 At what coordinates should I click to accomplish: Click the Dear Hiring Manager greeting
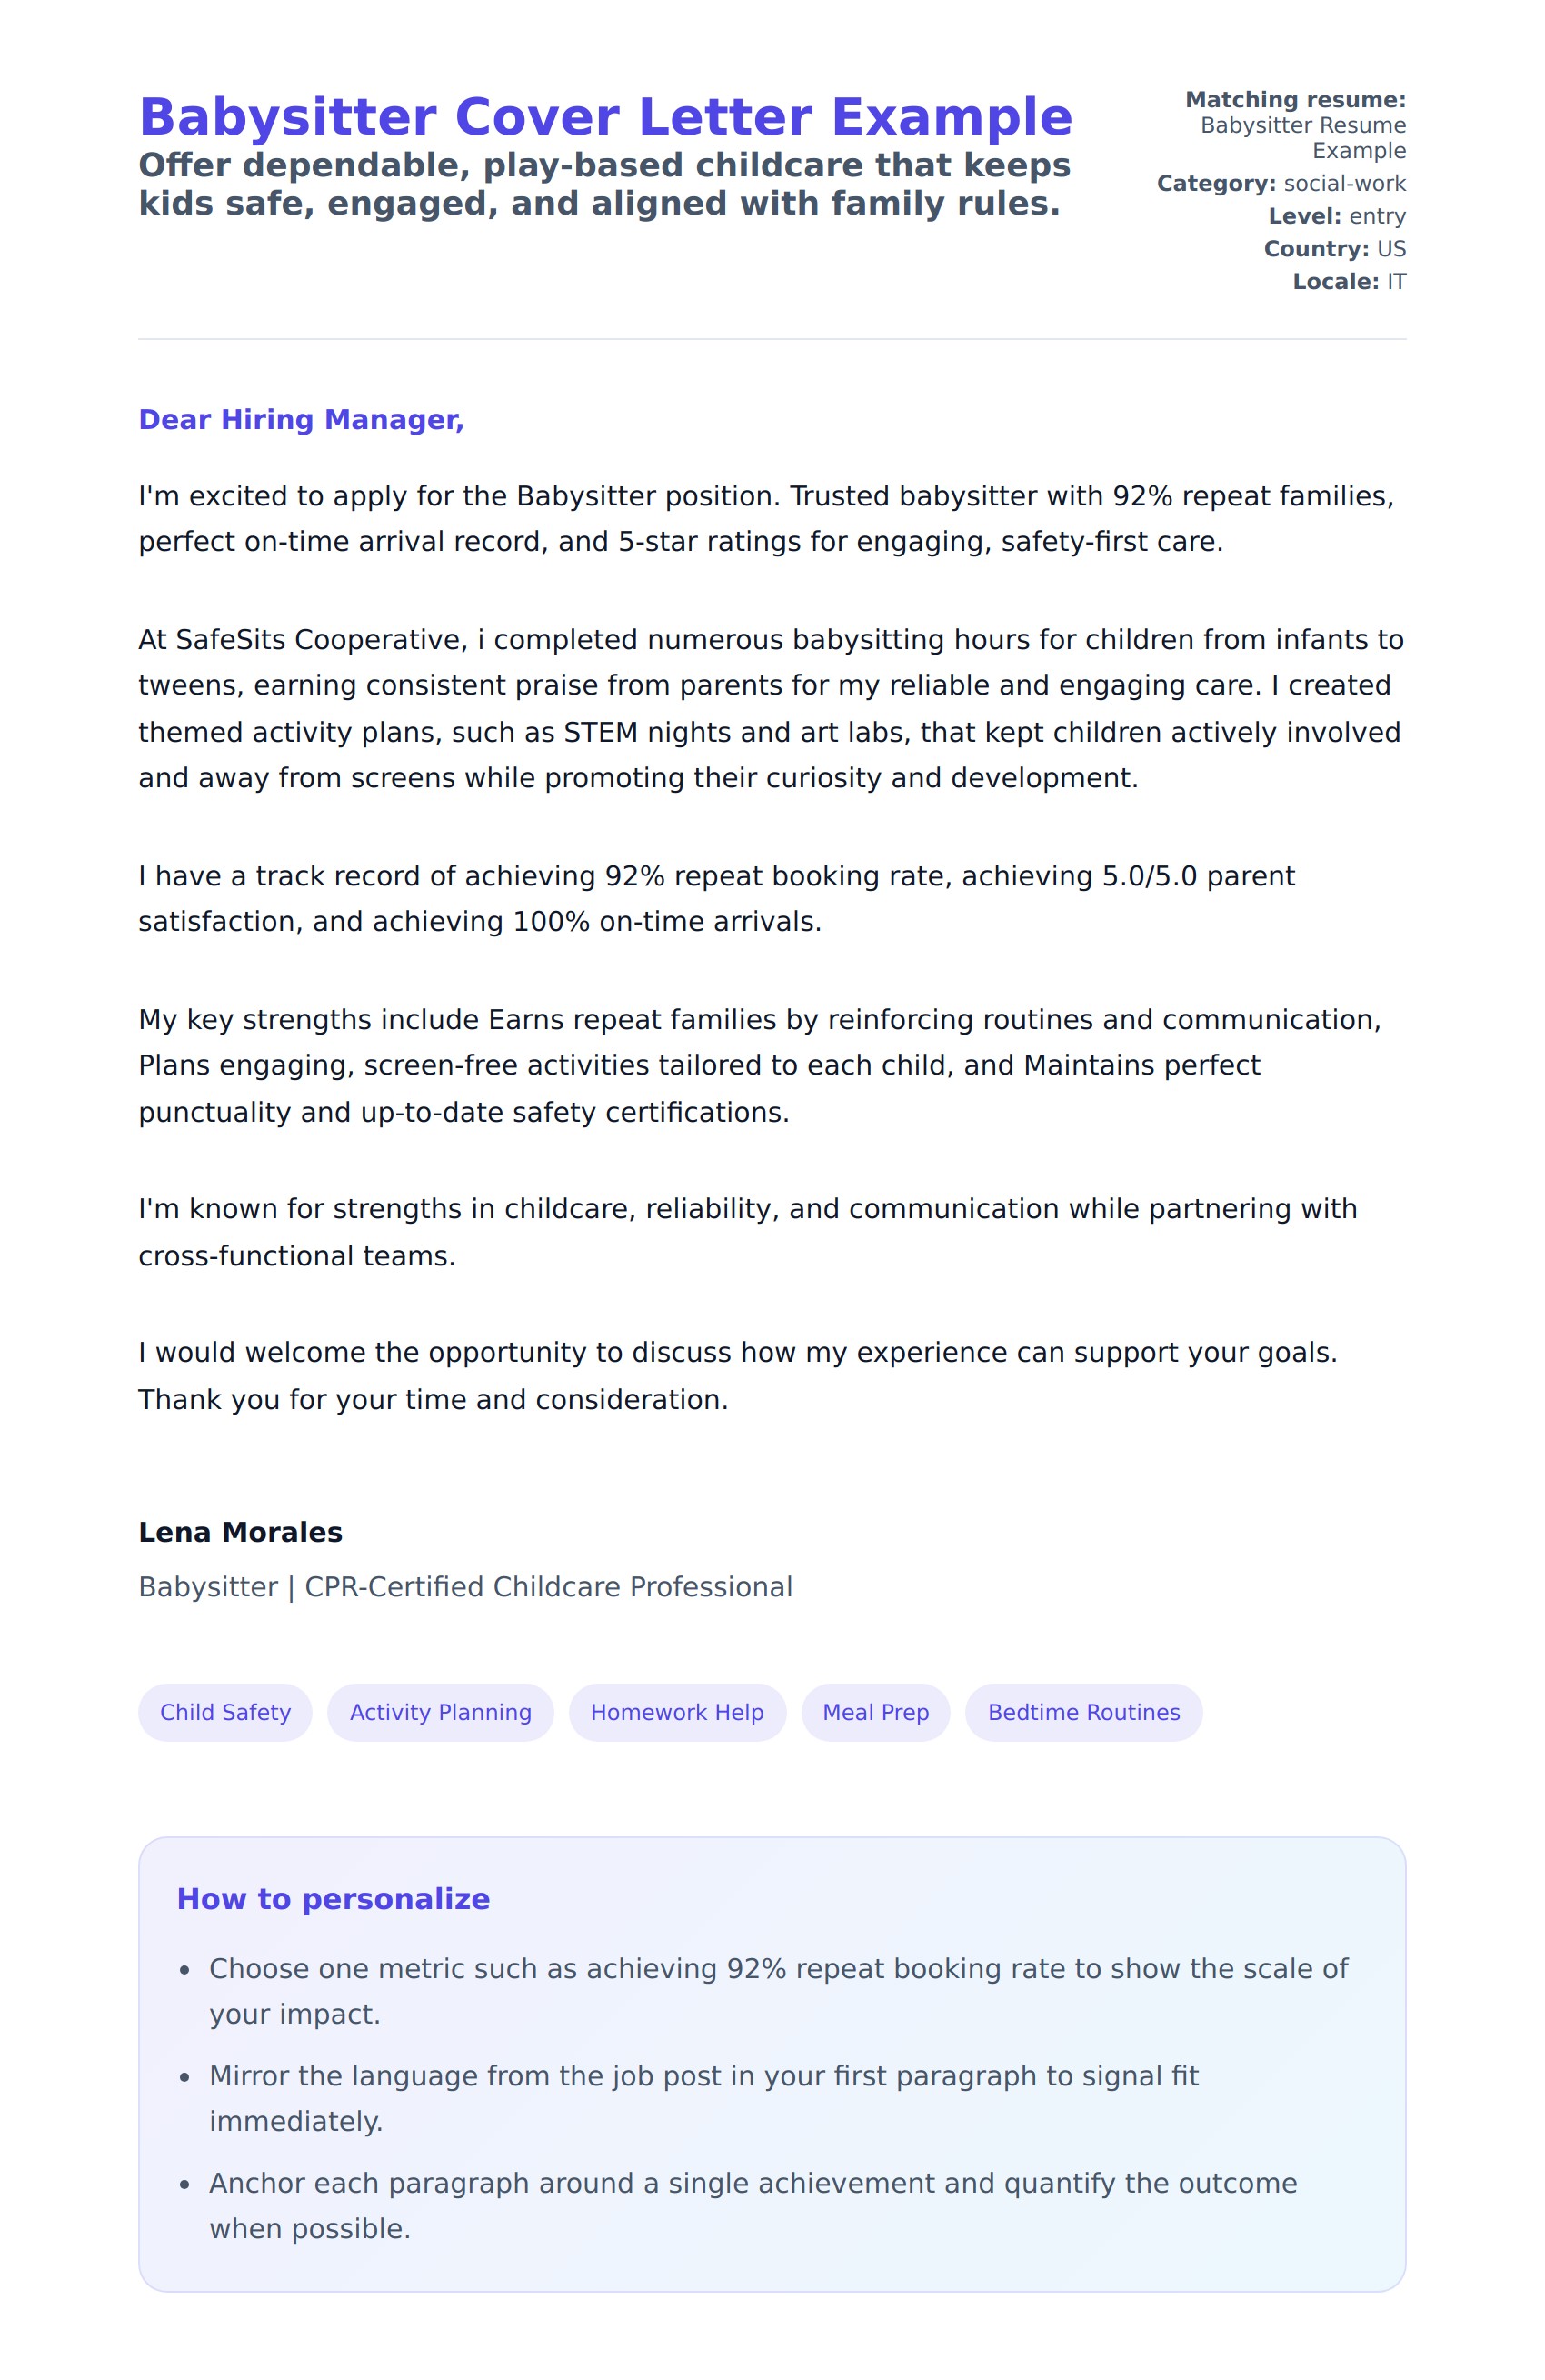click(301, 420)
